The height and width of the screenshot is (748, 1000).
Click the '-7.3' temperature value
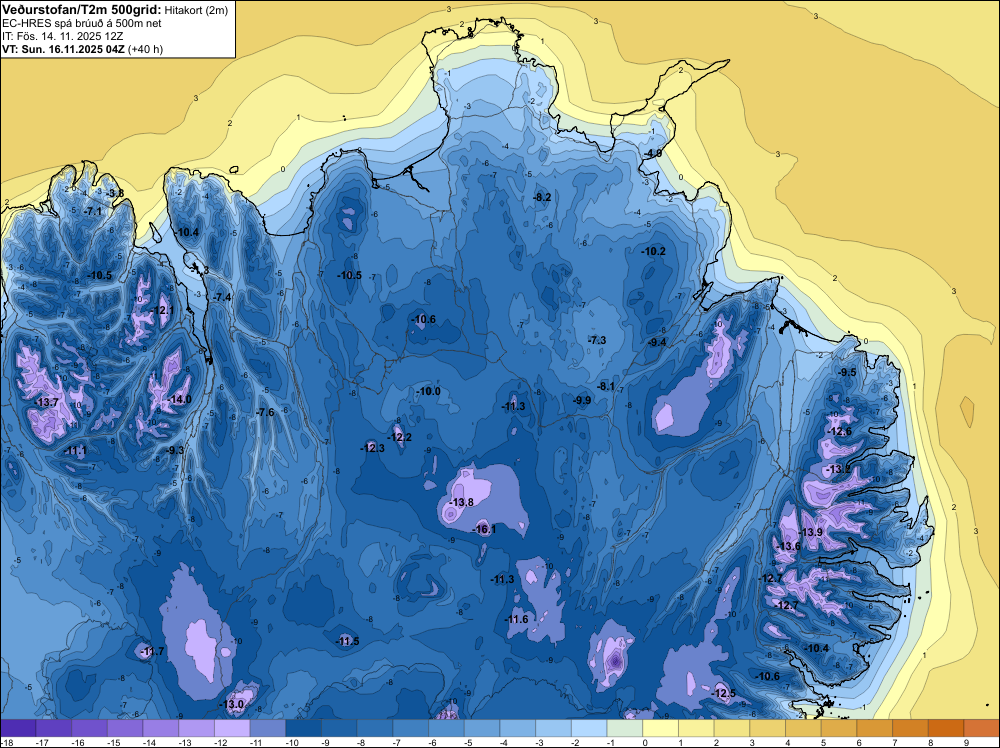(x=598, y=341)
